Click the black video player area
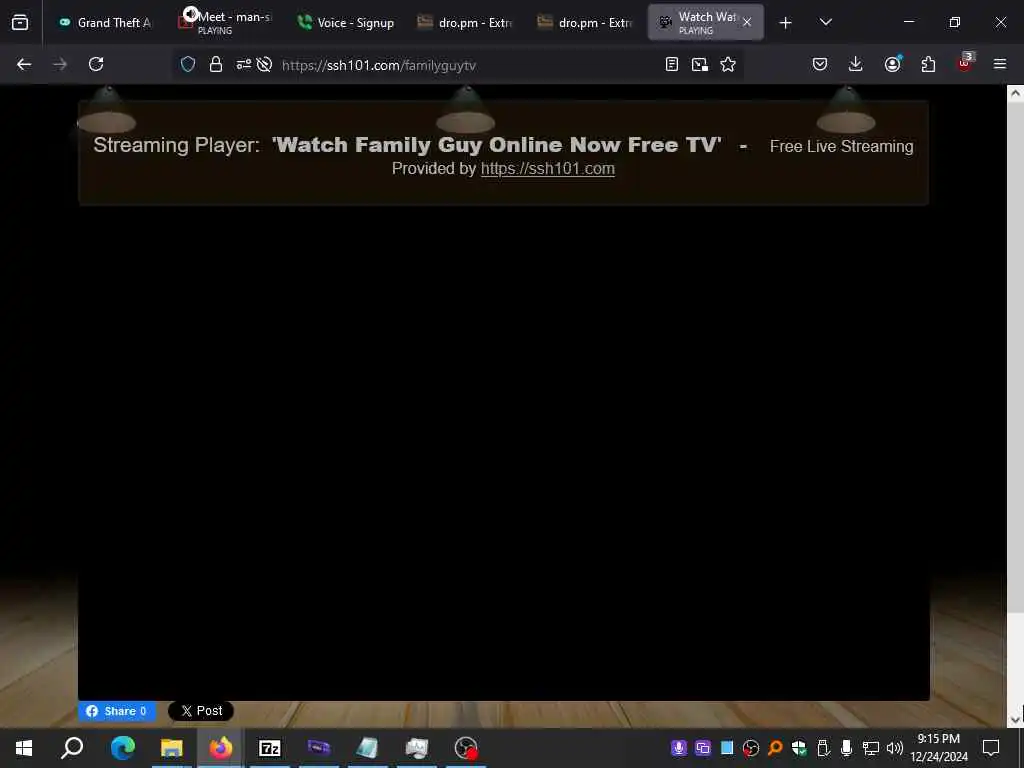The width and height of the screenshot is (1024, 768). click(x=504, y=453)
